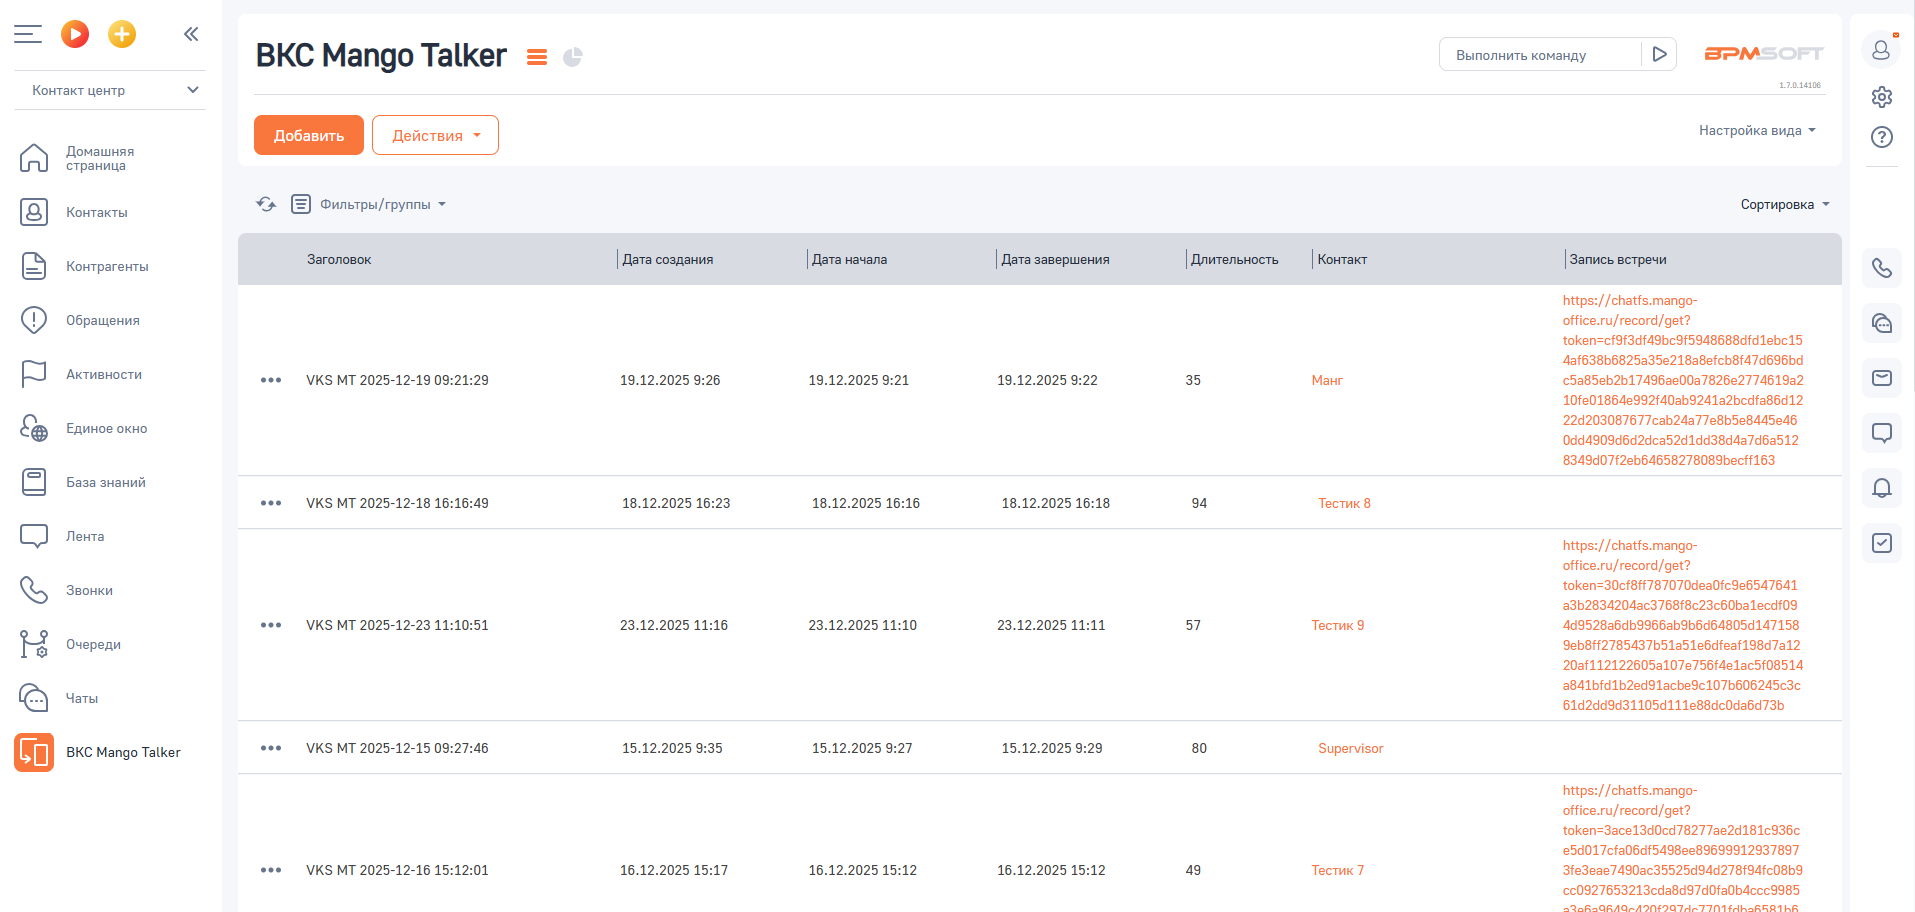The height and width of the screenshot is (912, 1915).
Task: Switch to analytics pie chart view
Action: 572,57
